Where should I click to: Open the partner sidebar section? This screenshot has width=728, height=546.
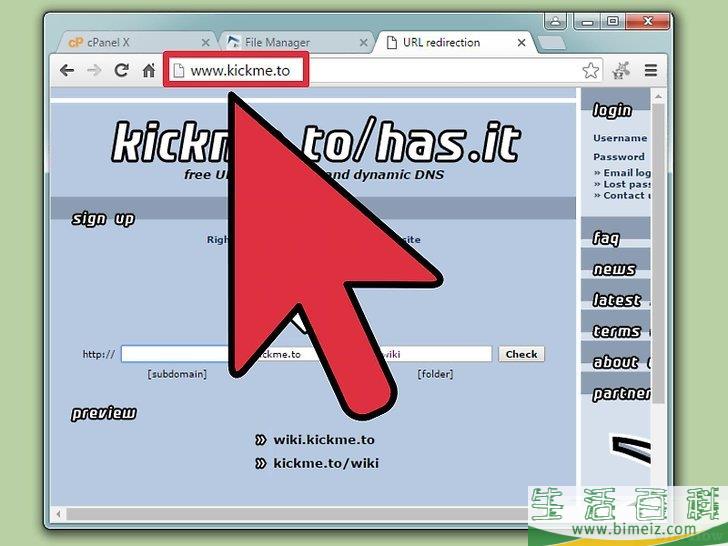tap(621, 394)
